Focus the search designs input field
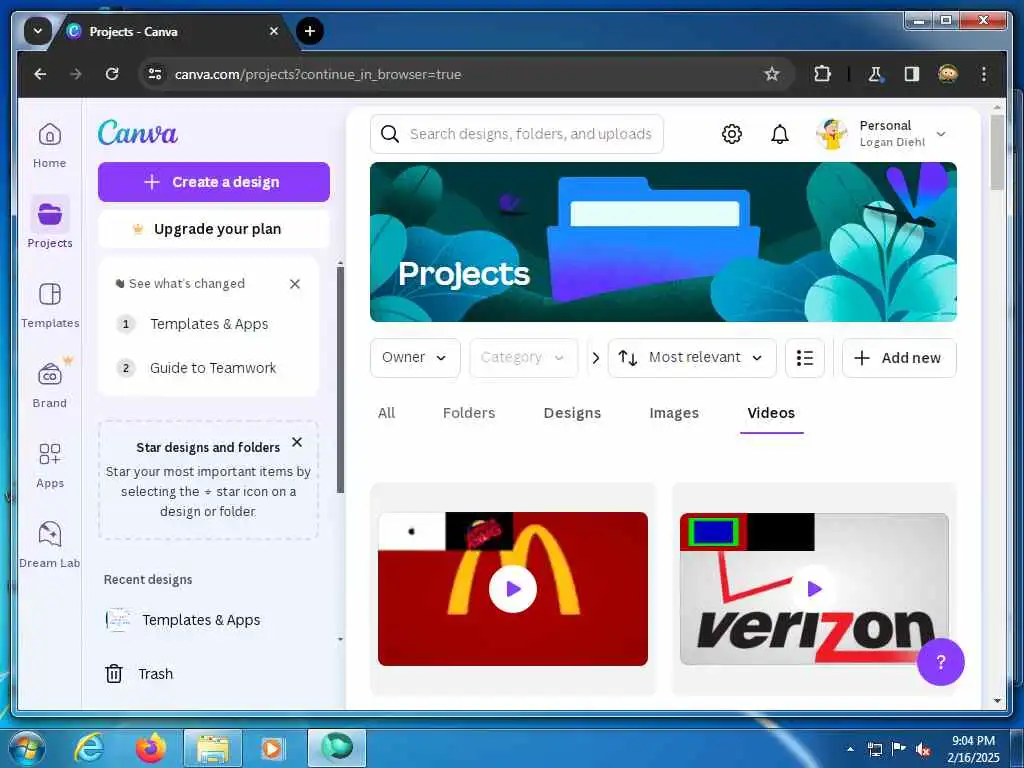The width and height of the screenshot is (1024, 768). pyautogui.click(x=517, y=134)
